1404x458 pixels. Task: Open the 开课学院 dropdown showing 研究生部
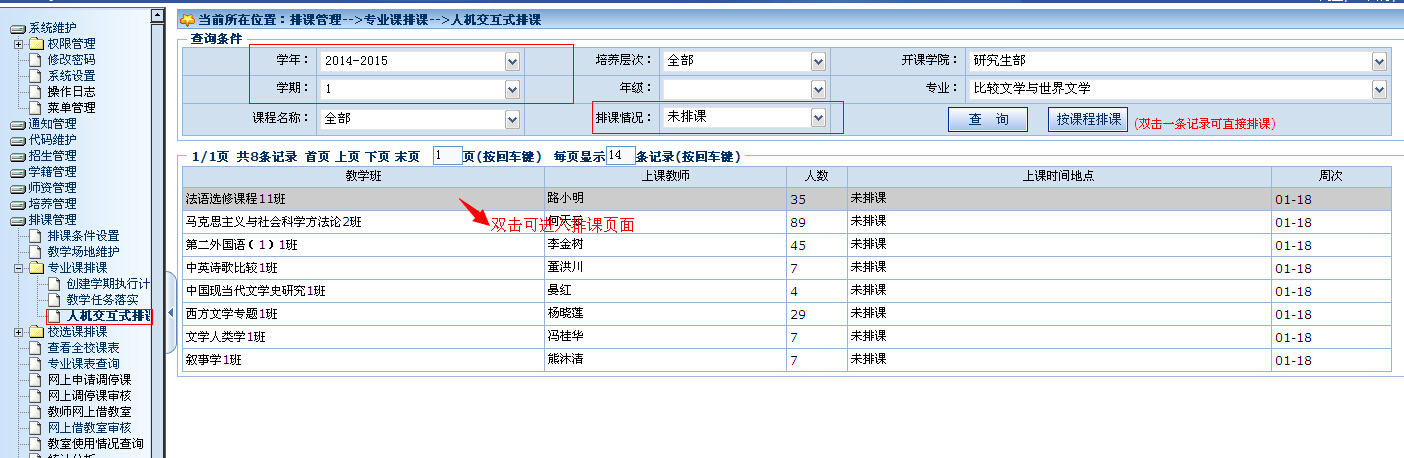pyautogui.click(x=1379, y=61)
